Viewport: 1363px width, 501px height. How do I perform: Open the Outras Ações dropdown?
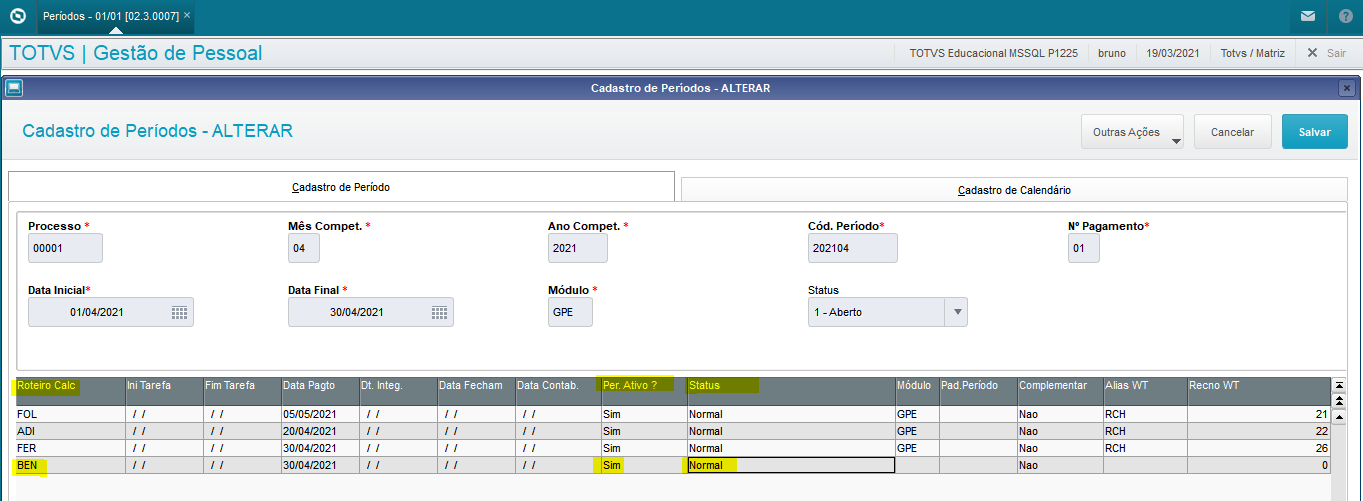1133,132
